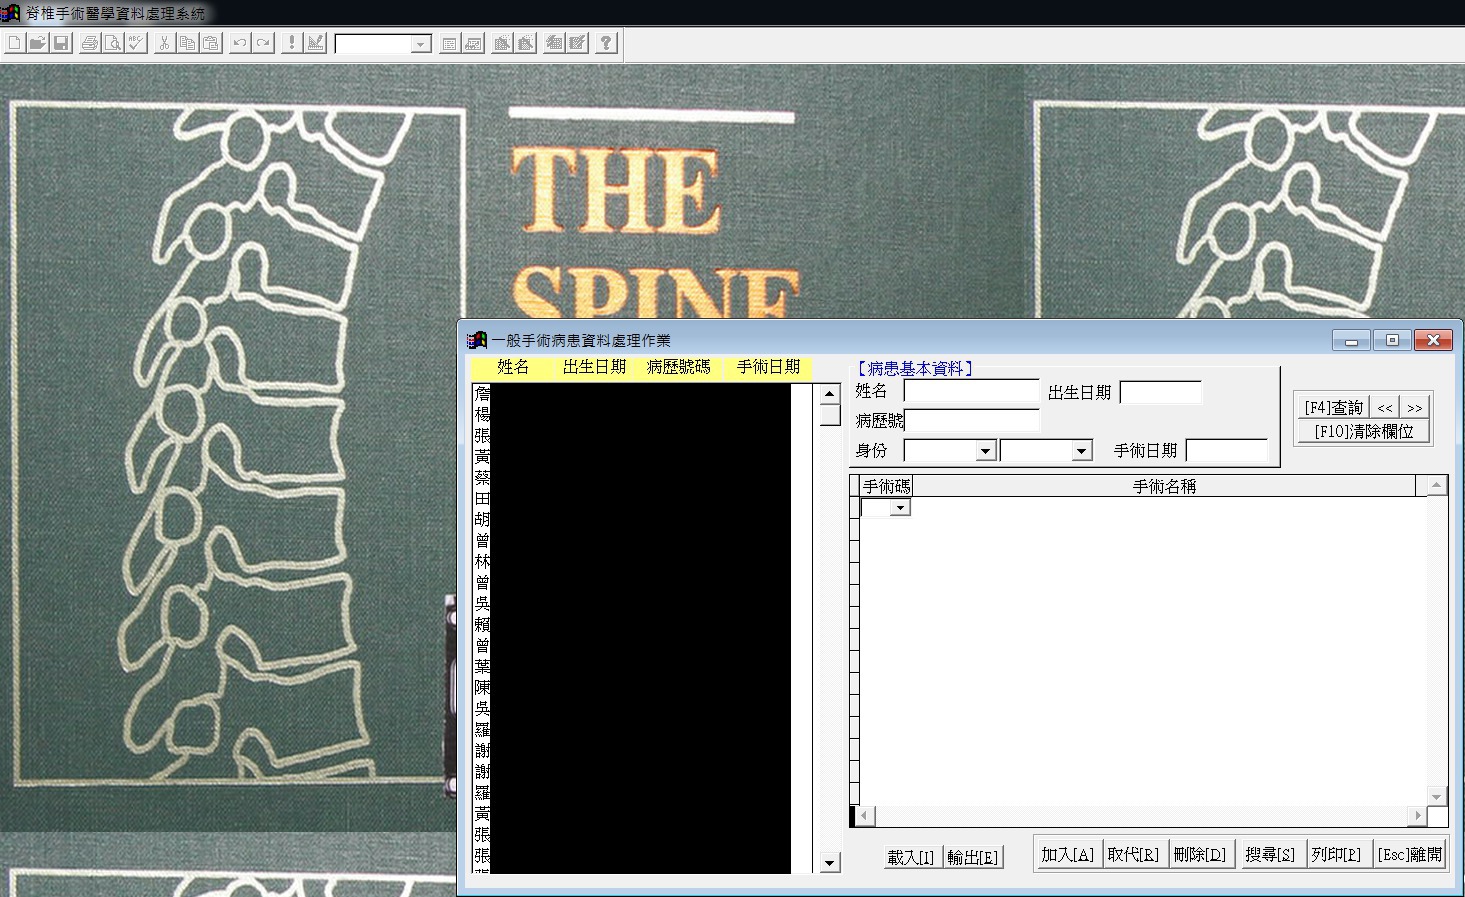
Task: Select the patient row starting with 田
Action: (x=642, y=499)
